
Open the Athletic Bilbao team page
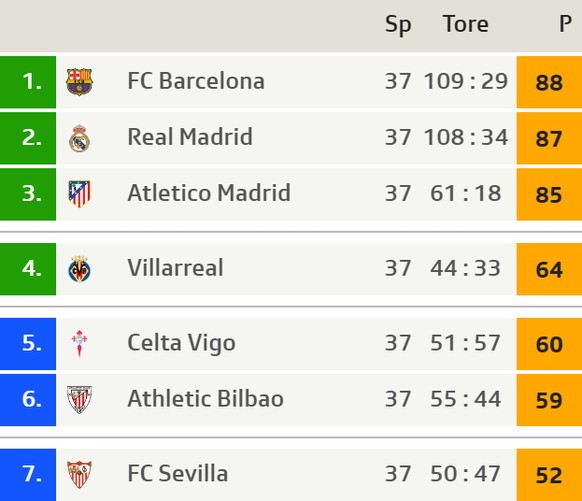[206, 399]
